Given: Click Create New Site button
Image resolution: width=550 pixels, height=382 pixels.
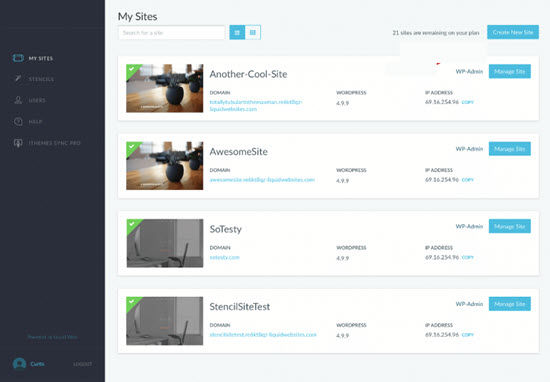Looking at the screenshot, I should [513, 32].
